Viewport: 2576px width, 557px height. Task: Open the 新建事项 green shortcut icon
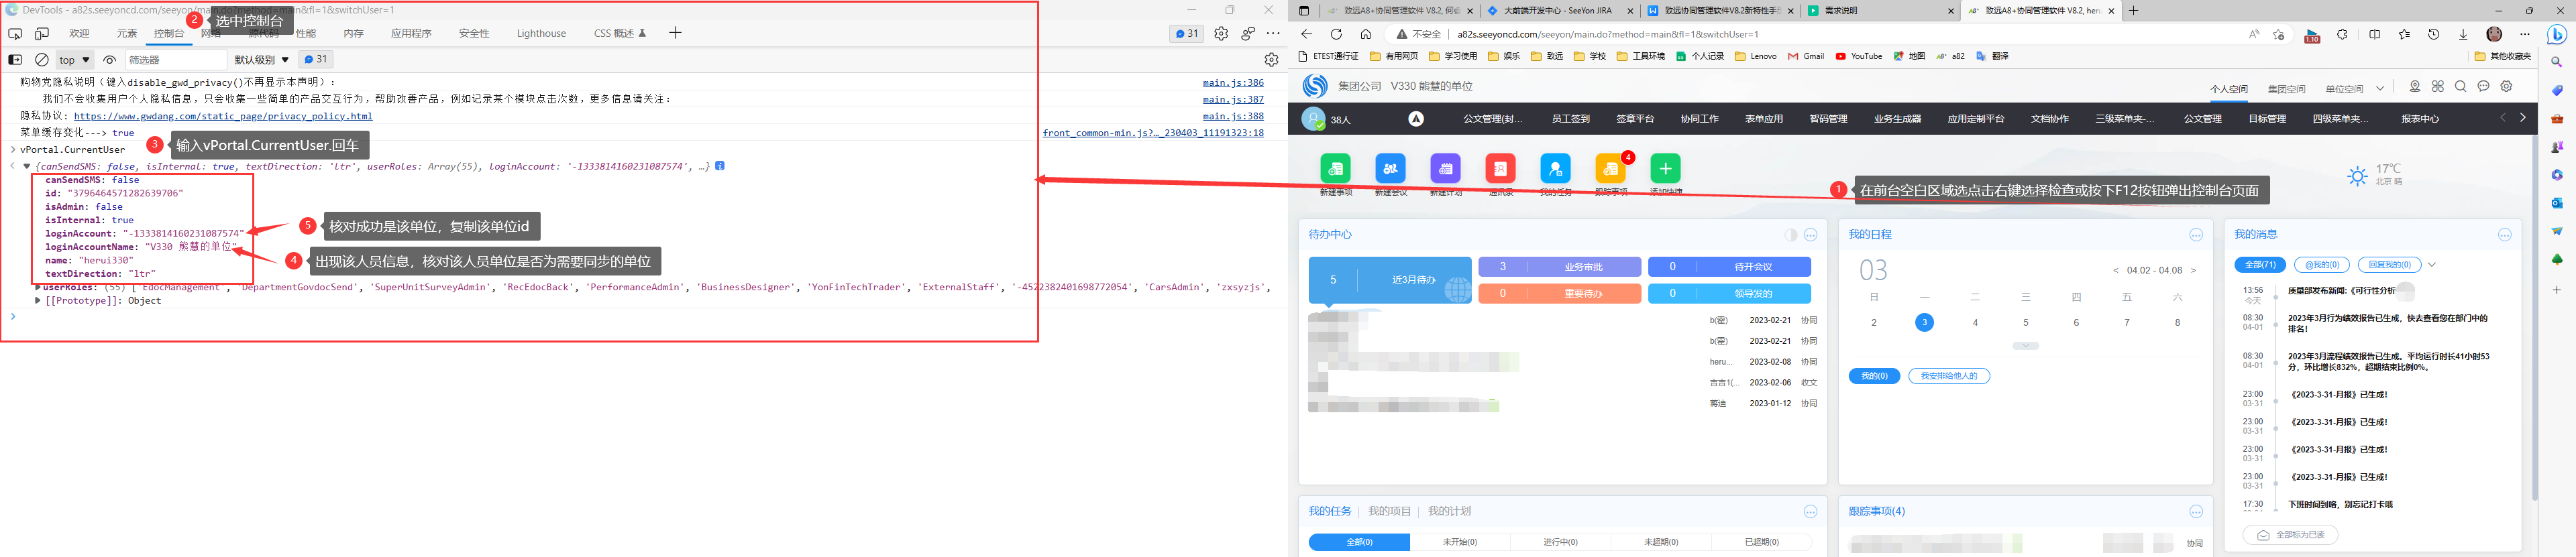pyautogui.click(x=1335, y=169)
